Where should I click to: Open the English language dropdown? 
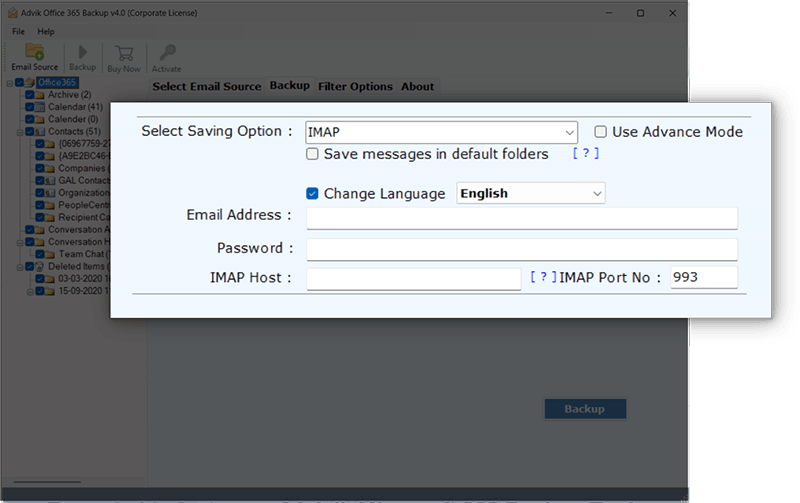click(x=531, y=193)
